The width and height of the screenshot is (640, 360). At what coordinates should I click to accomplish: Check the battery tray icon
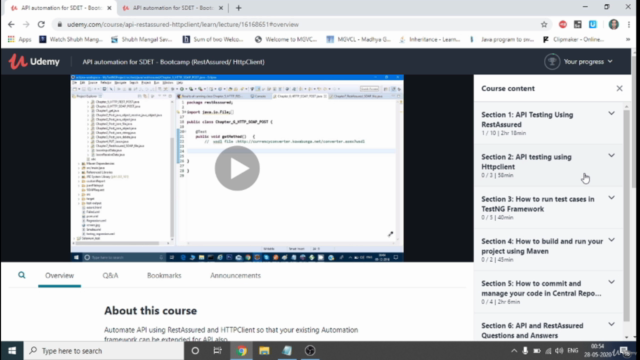(x=537, y=351)
